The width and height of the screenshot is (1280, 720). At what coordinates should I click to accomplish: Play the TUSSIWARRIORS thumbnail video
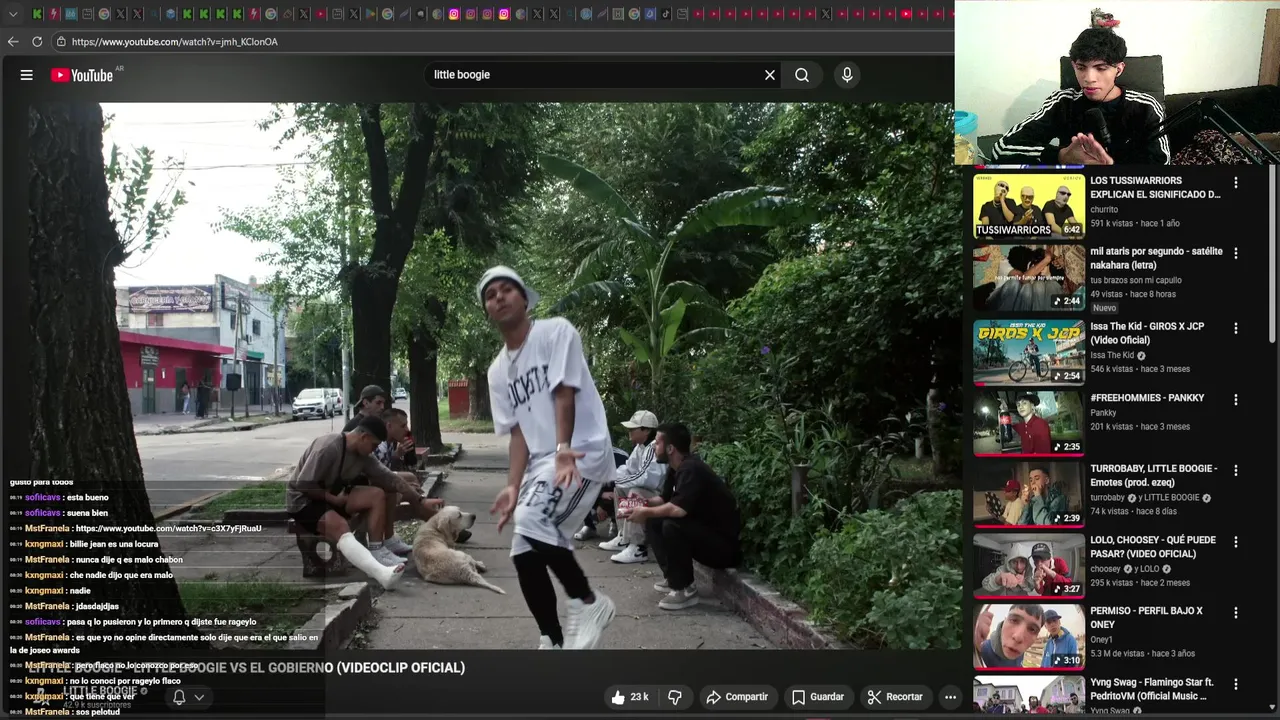pyautogui.click(x=1029, y=207)
